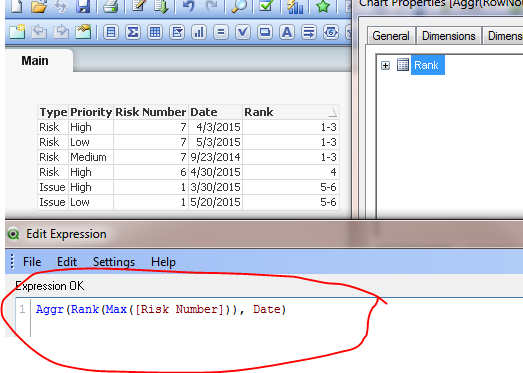Select date cell 4/3/2015
Viewport: 523px width, 373px height.
[x=215, y=127]
